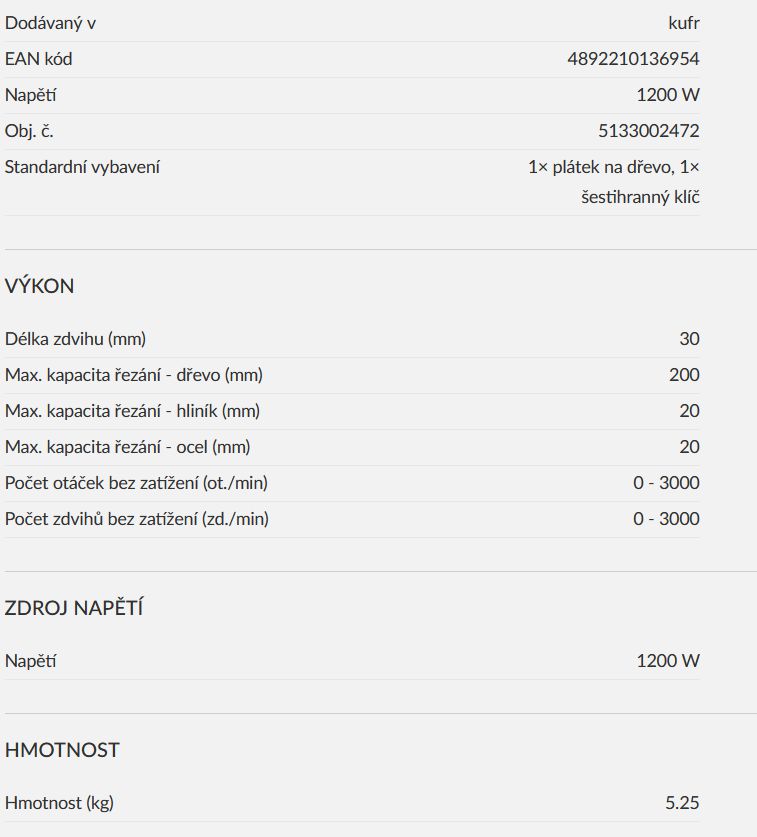Click the Max. kapacita řezání - hliník label
The height and width of the screenshot is (837, 757).
pyautogui.click(x=132, y=411)
